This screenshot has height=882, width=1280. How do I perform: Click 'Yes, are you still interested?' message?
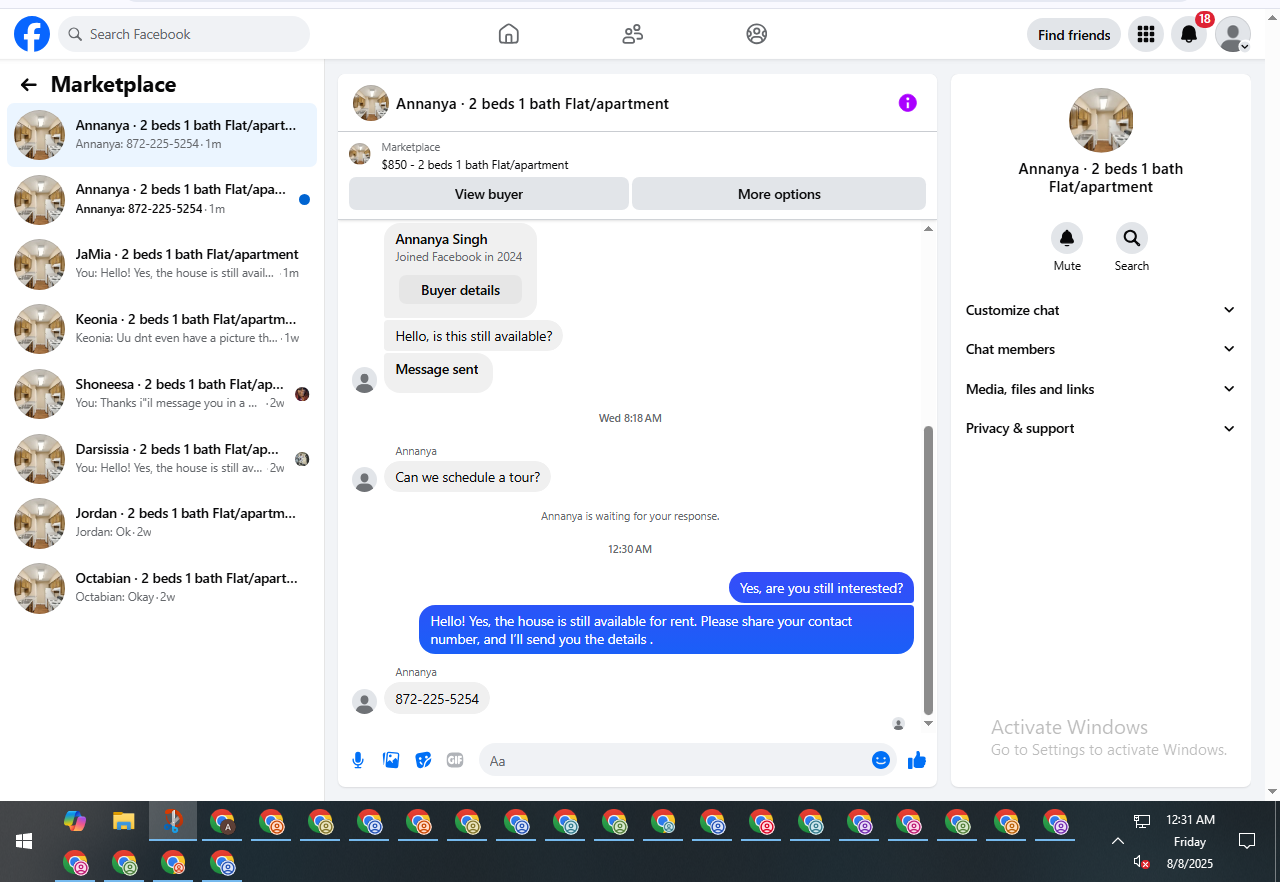click(821, 588)
